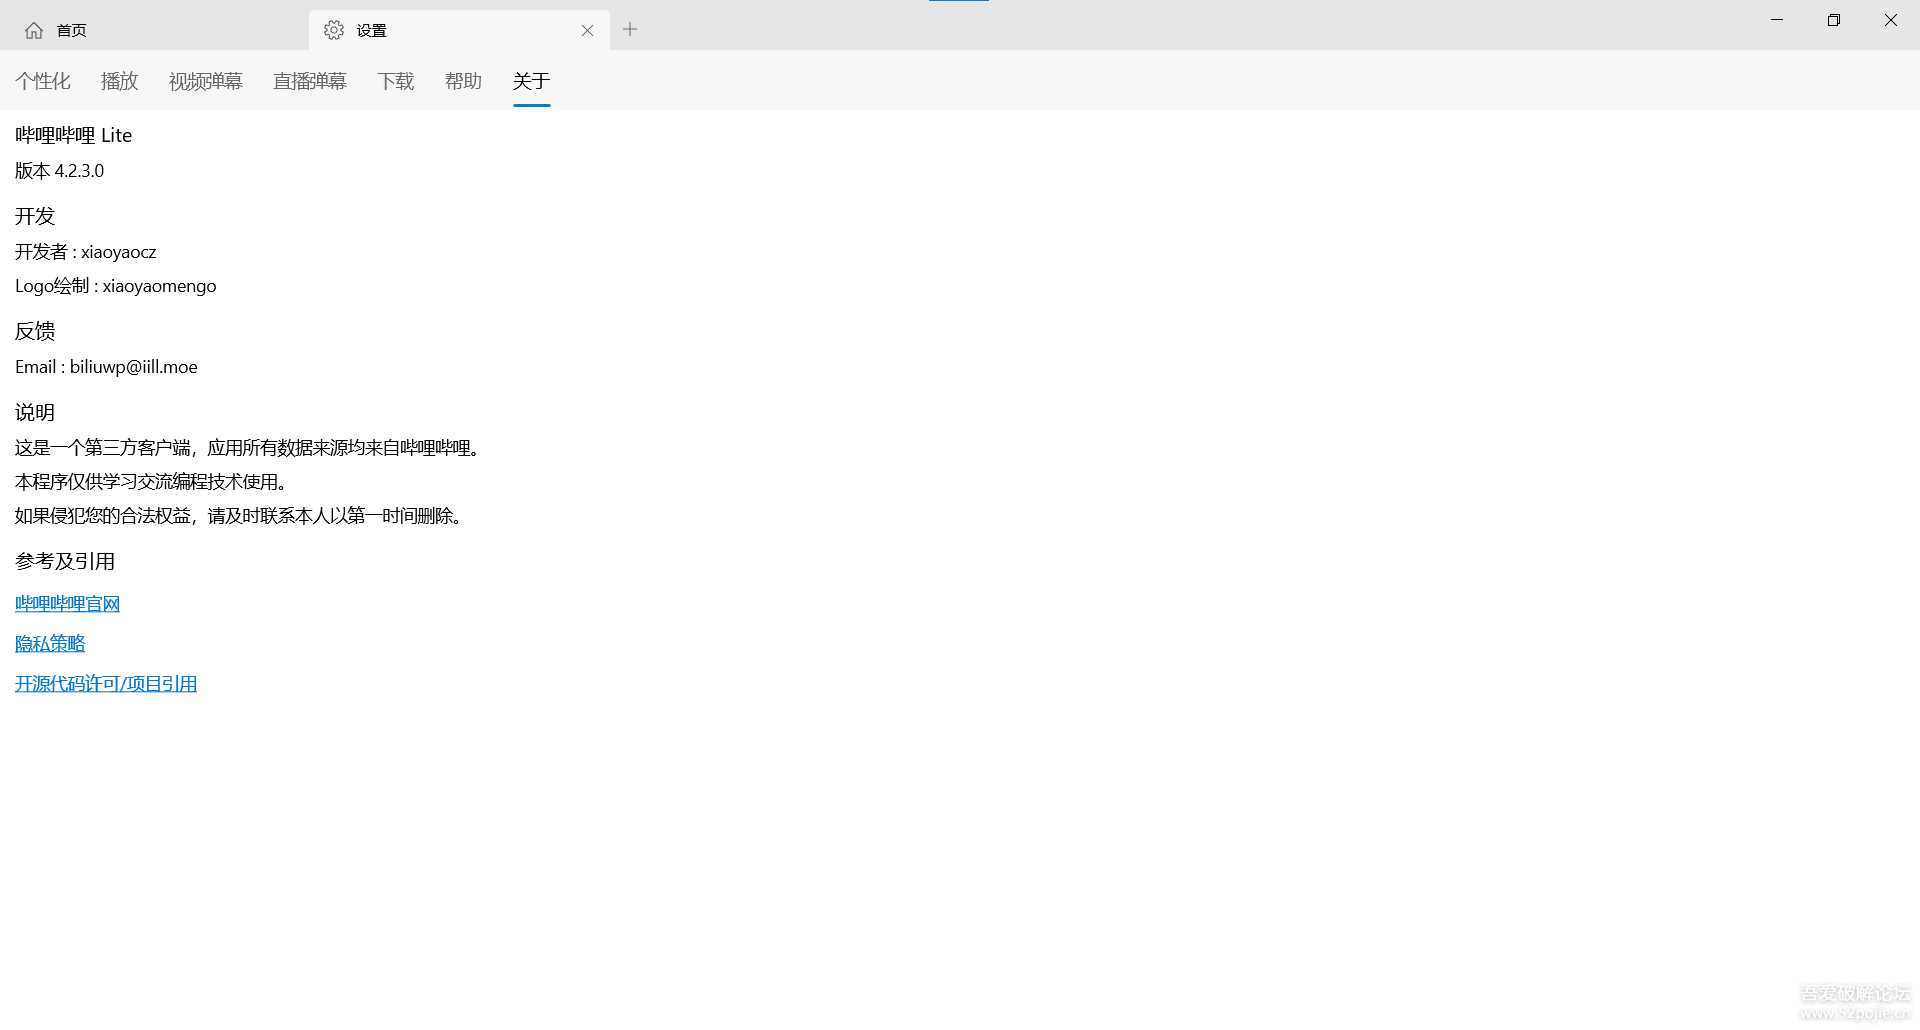Click the 设置 tab title text
The image size is (1920, 1030).
coord(371,30)
